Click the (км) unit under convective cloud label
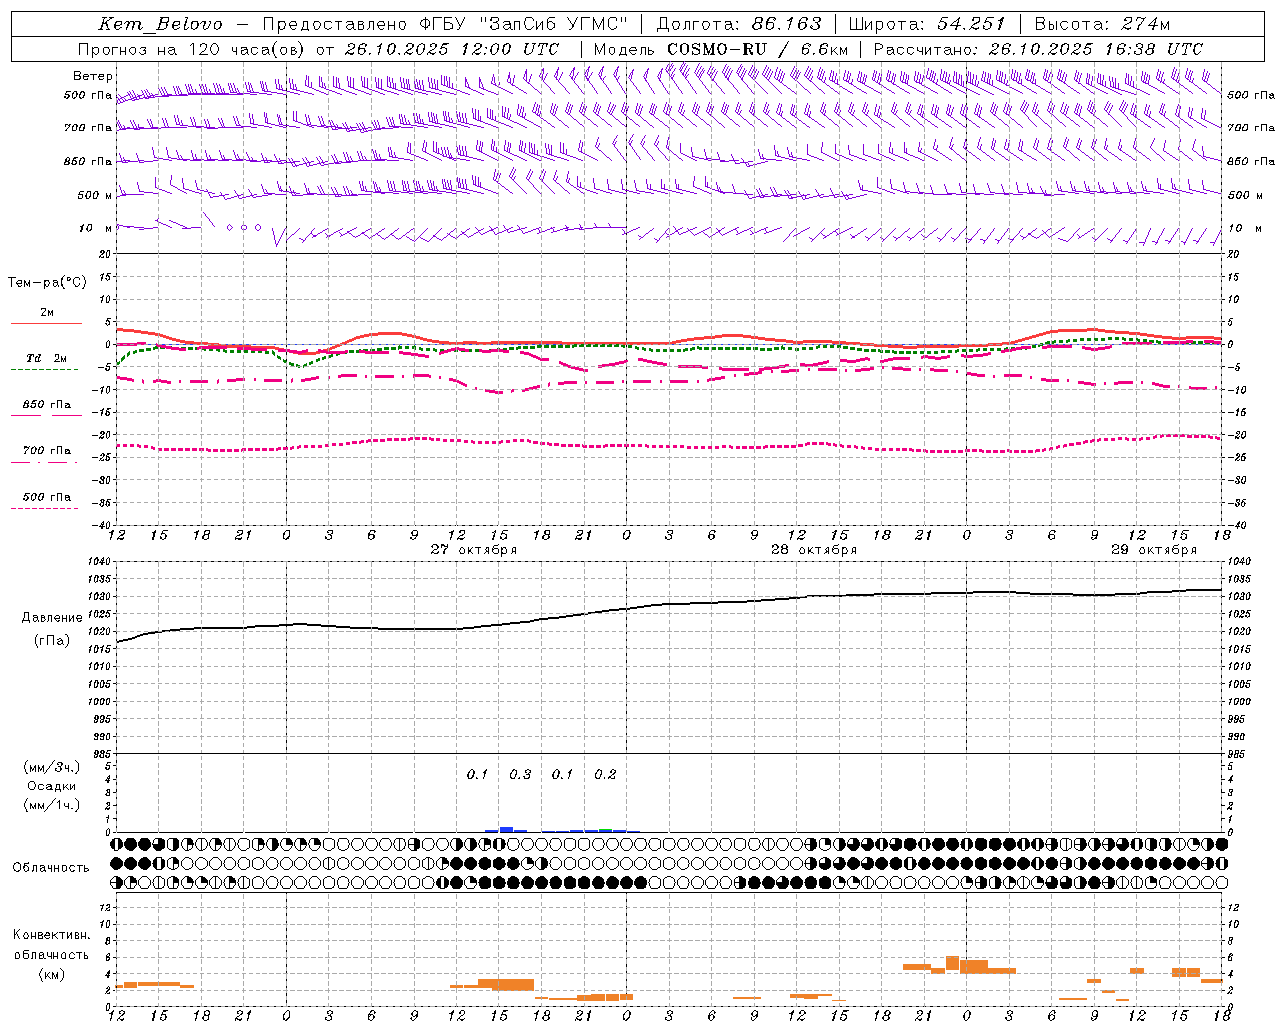The height and width of the screenshot is (1024, 1280). pyautogui.click(x=51, y=975)
